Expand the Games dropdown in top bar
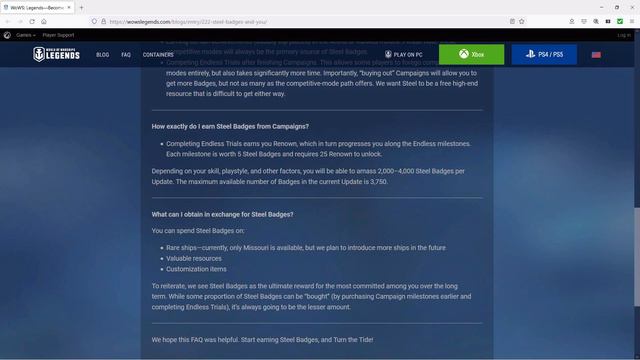This screenshot has width=640, height=360. point(26,35)
